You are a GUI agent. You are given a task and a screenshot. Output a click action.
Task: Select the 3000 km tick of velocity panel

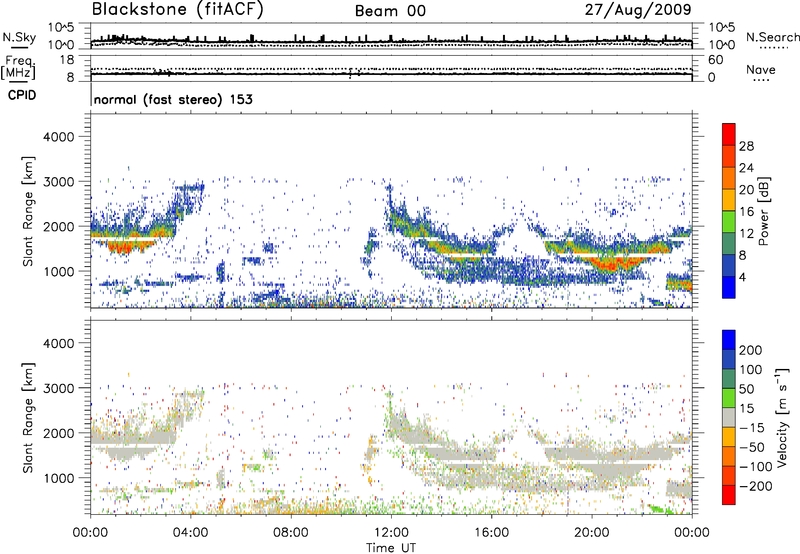[59, 388]
